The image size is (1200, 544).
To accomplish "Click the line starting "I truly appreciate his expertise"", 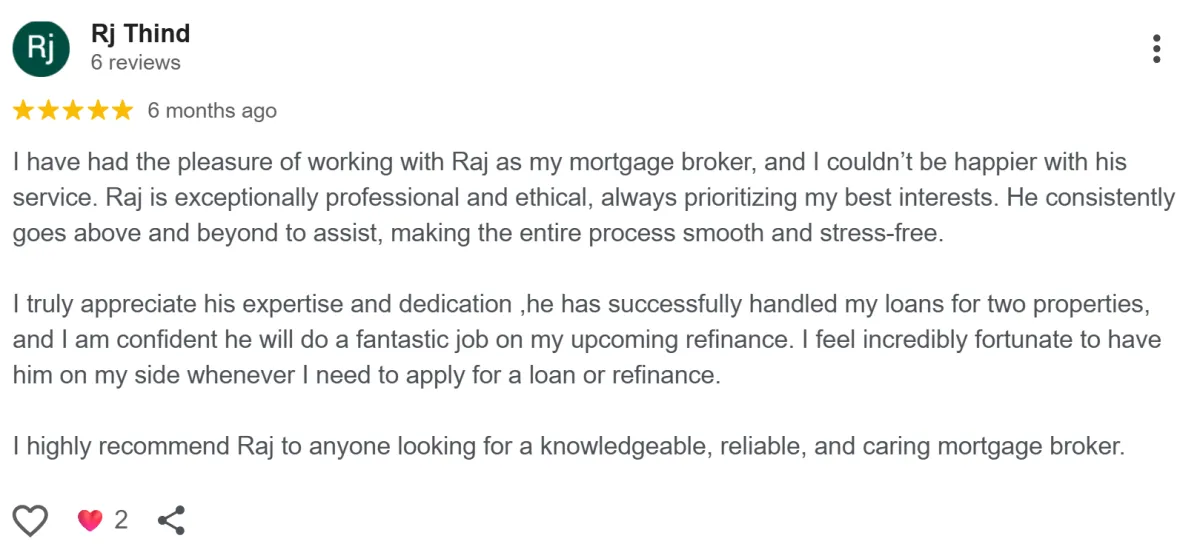I will click(588, 303).
